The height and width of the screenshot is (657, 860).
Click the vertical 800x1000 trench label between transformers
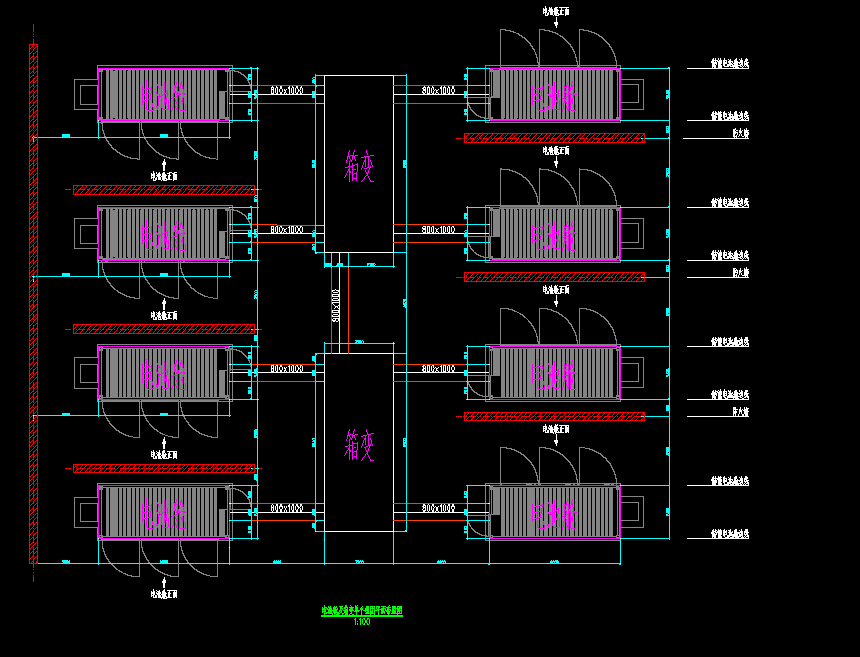coord(336,305)
